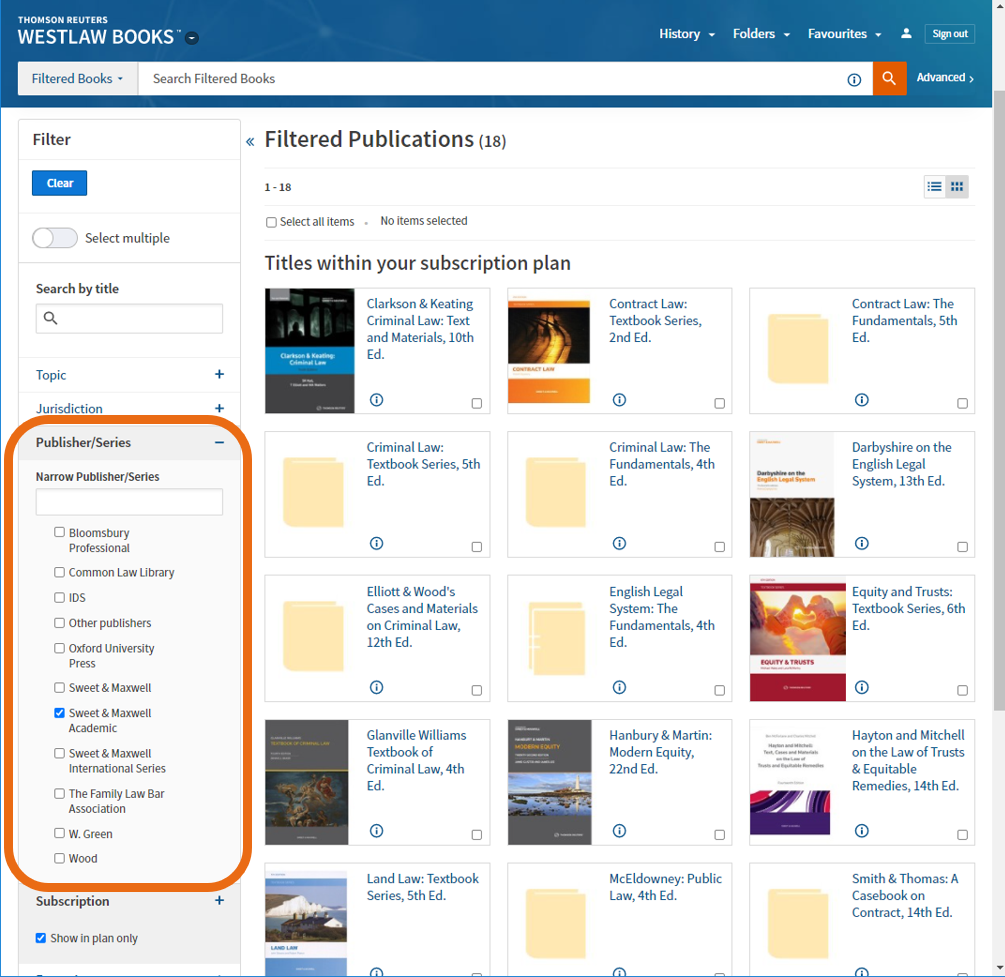Open search tips info icon in search bar

click(x=854, y=79)
